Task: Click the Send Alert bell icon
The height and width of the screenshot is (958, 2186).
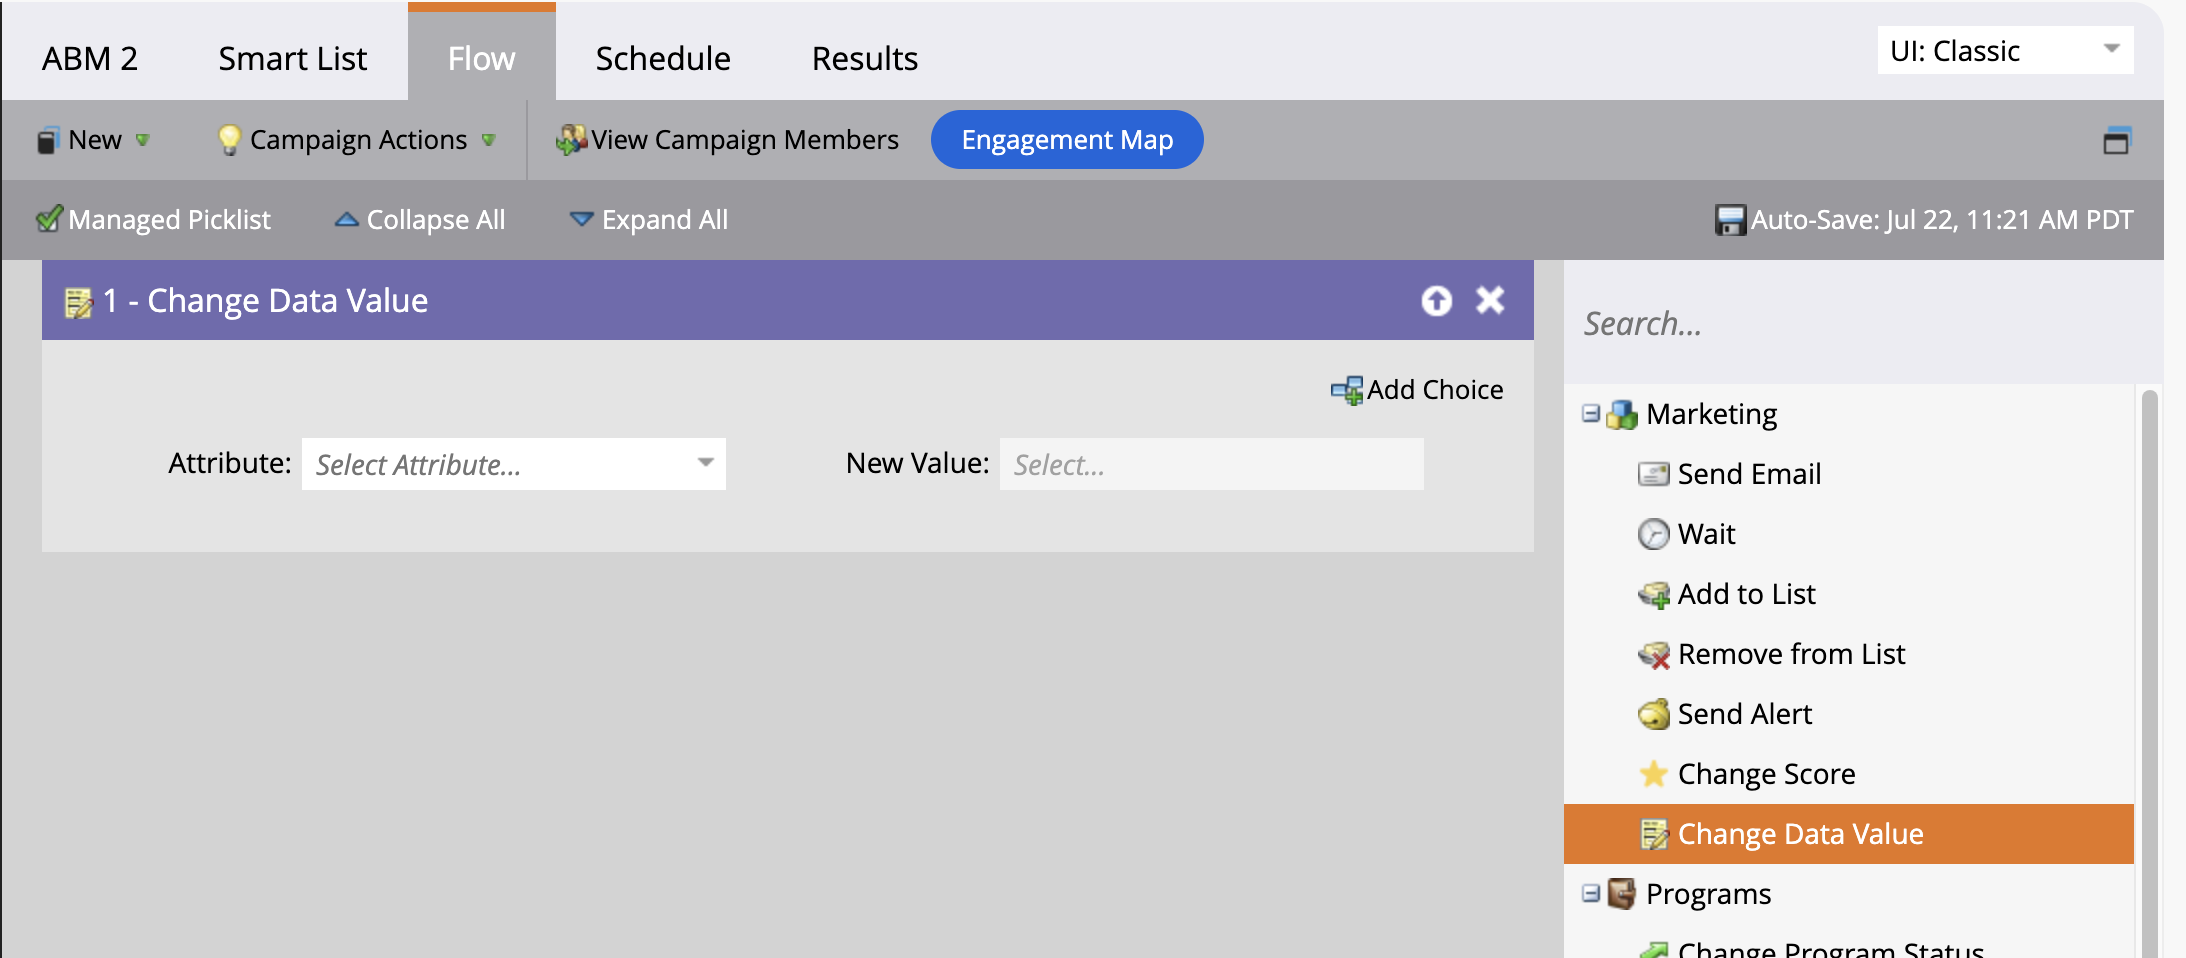Action: pyautogui.click(x=1653, y=714)
